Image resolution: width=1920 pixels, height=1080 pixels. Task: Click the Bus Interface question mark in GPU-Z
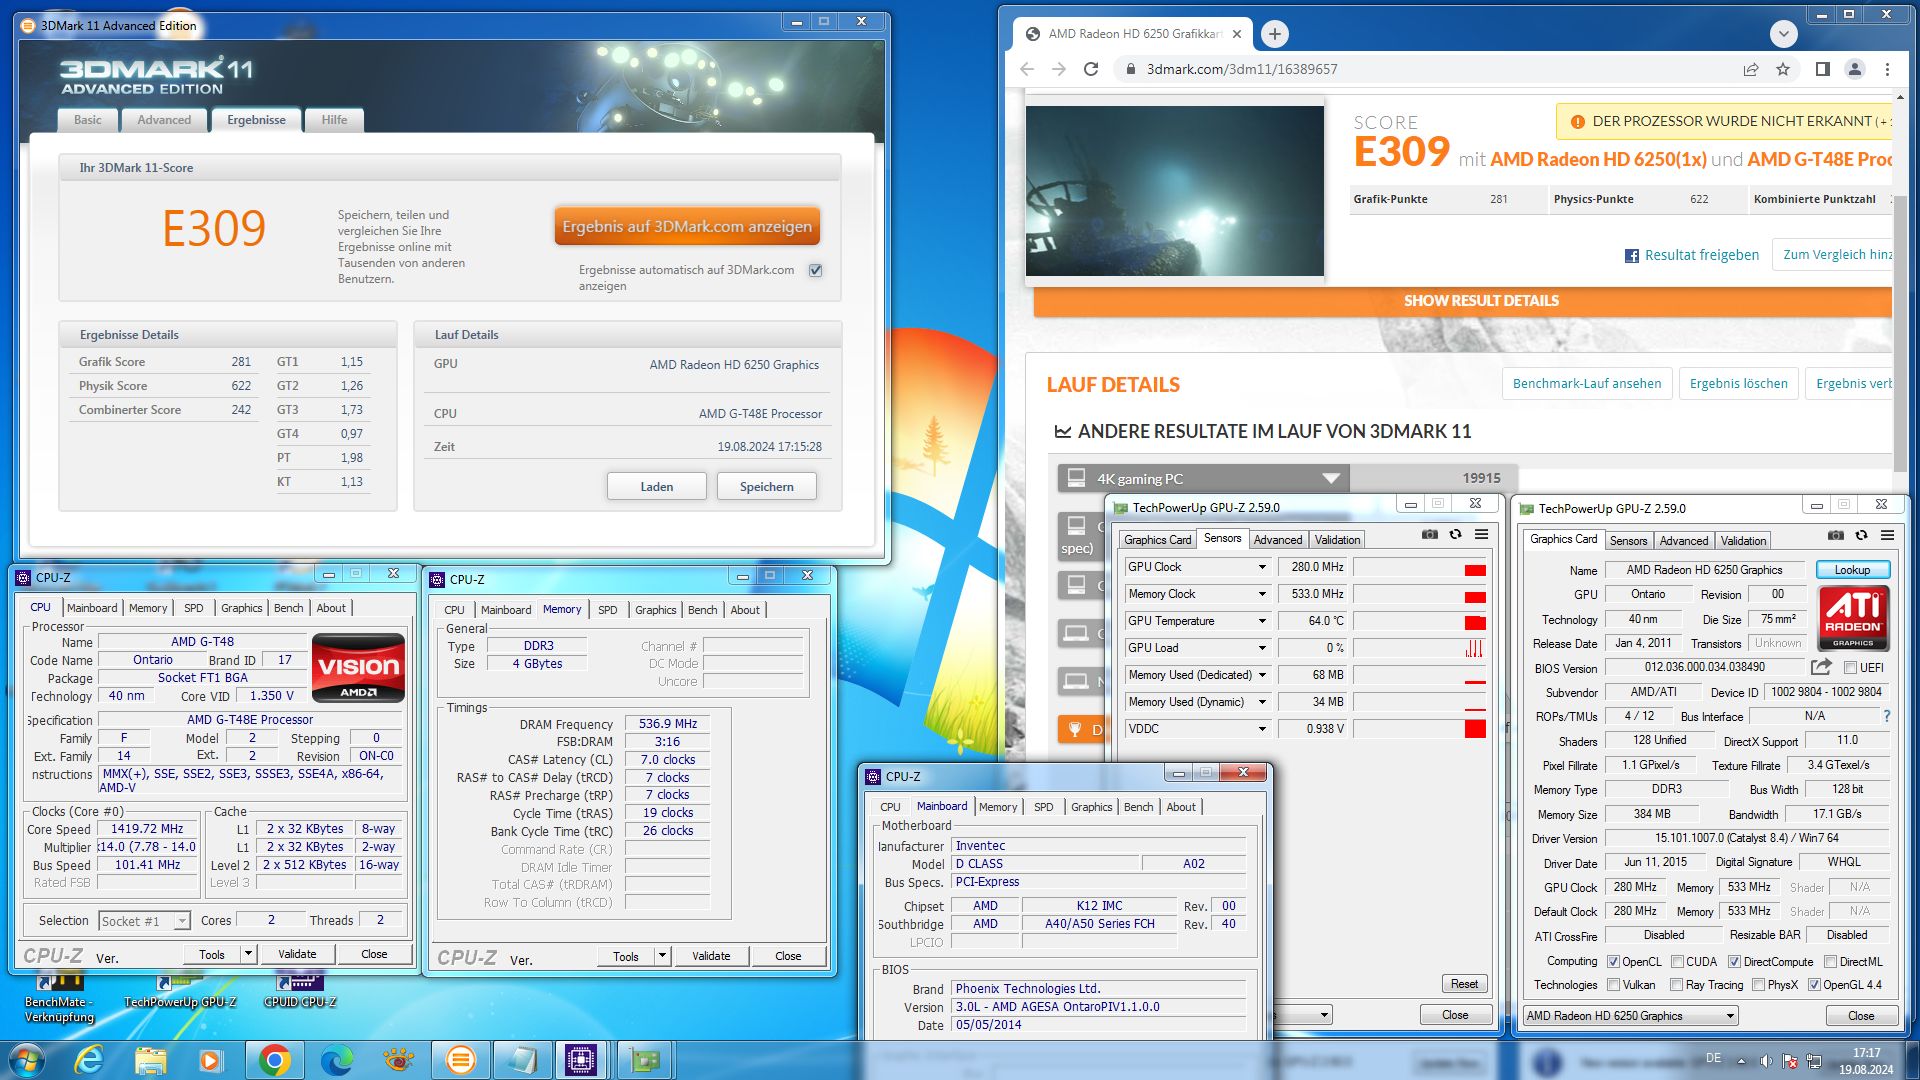coord(1887,716)
